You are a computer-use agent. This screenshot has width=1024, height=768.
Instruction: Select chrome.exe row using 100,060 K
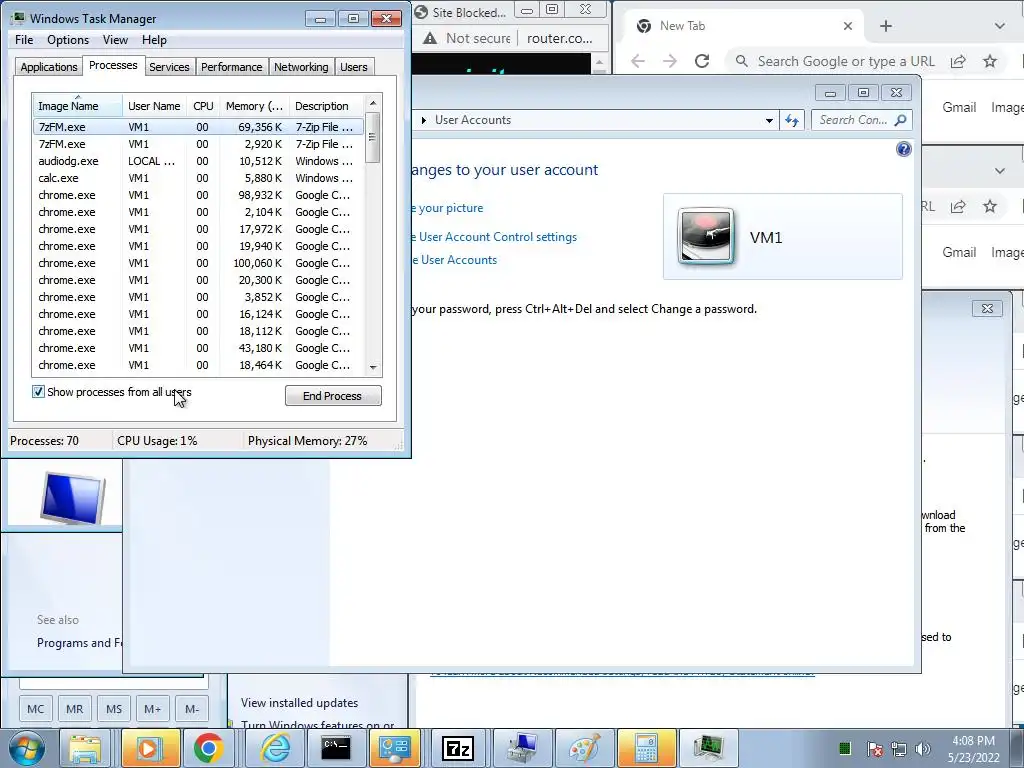[x=199, y=263]
